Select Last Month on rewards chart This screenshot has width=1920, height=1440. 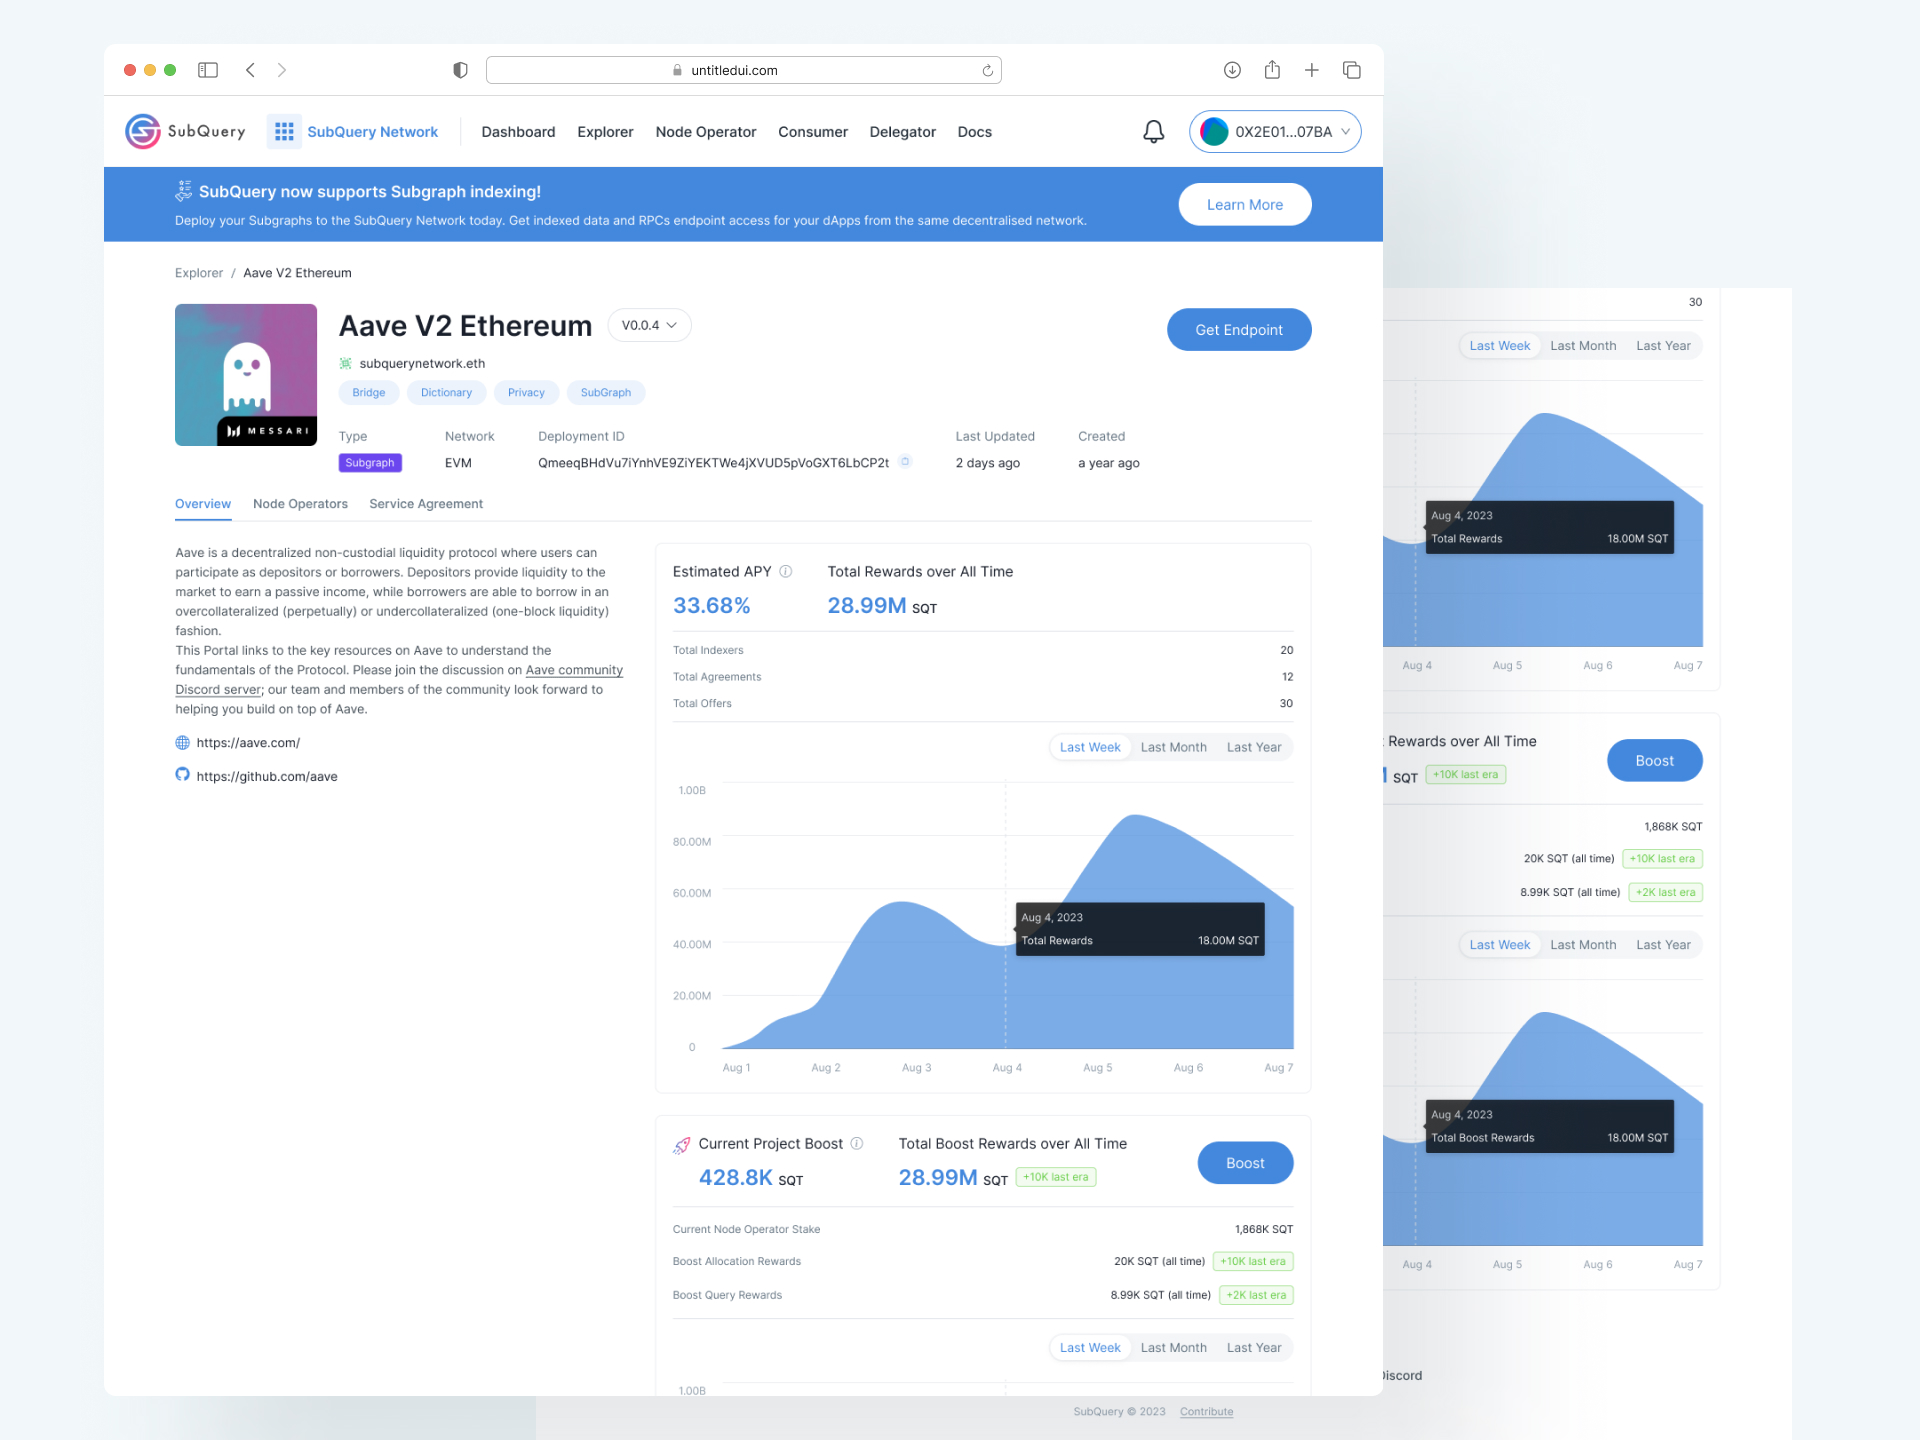(x=1173, y=747)
